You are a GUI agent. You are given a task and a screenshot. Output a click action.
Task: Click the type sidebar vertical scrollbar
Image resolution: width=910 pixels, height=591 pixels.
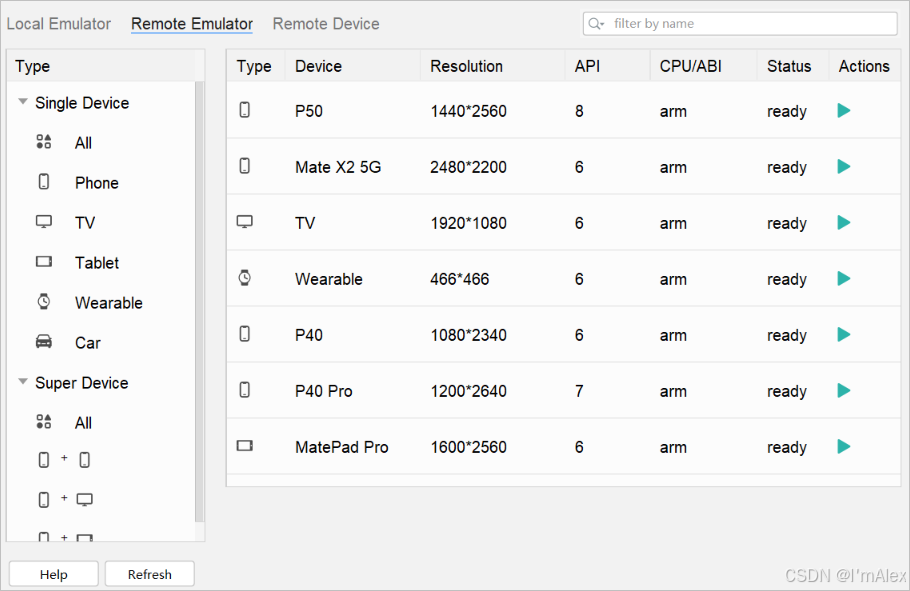click(200, 302)
